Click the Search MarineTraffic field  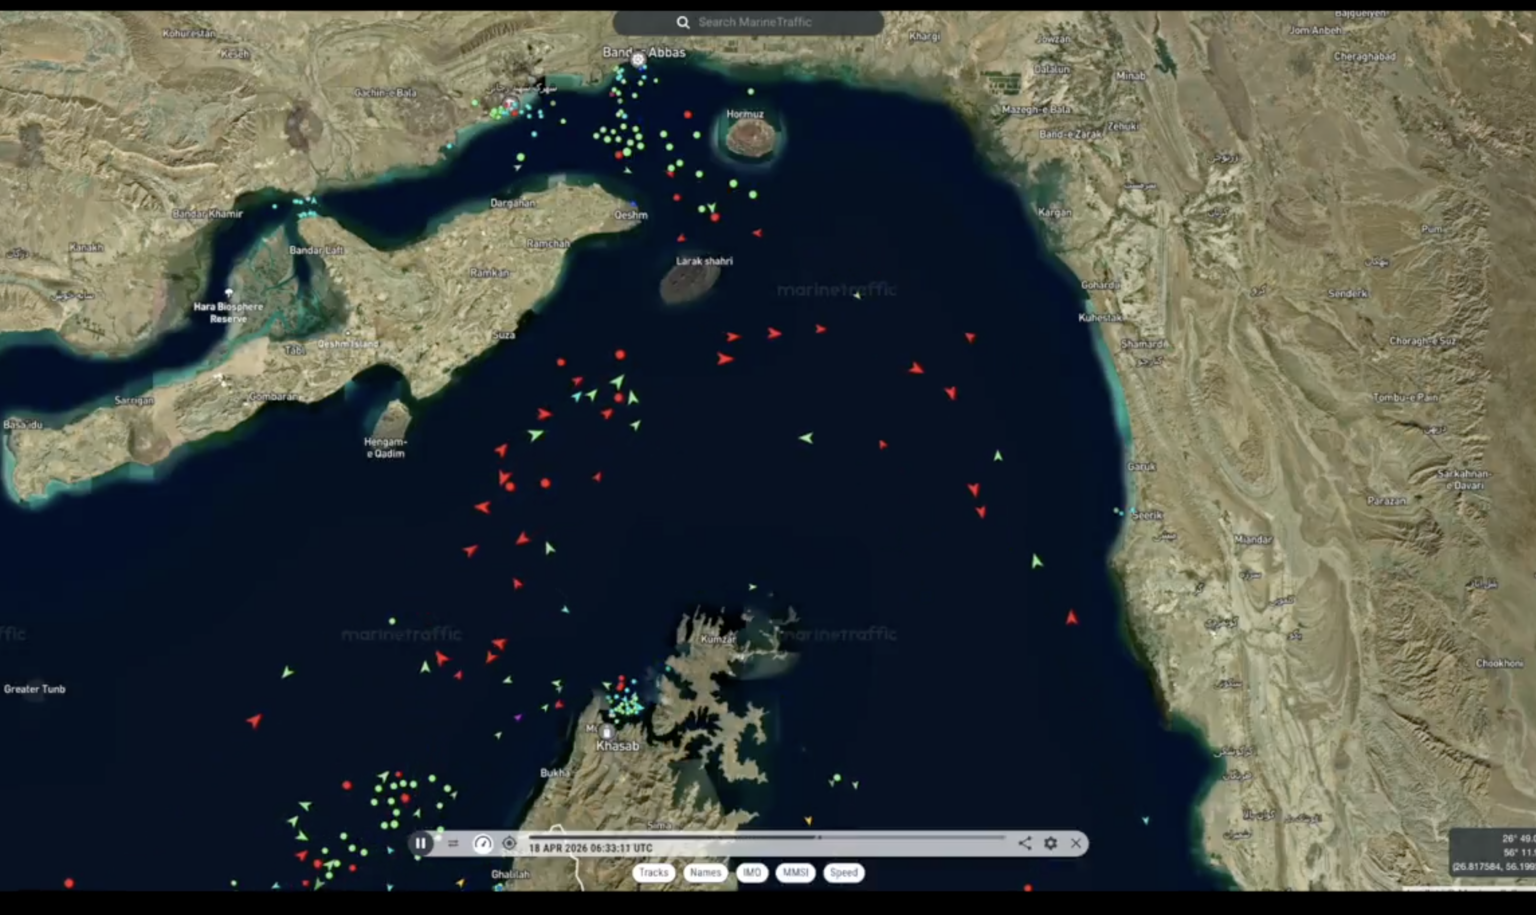tap(760, 22)
